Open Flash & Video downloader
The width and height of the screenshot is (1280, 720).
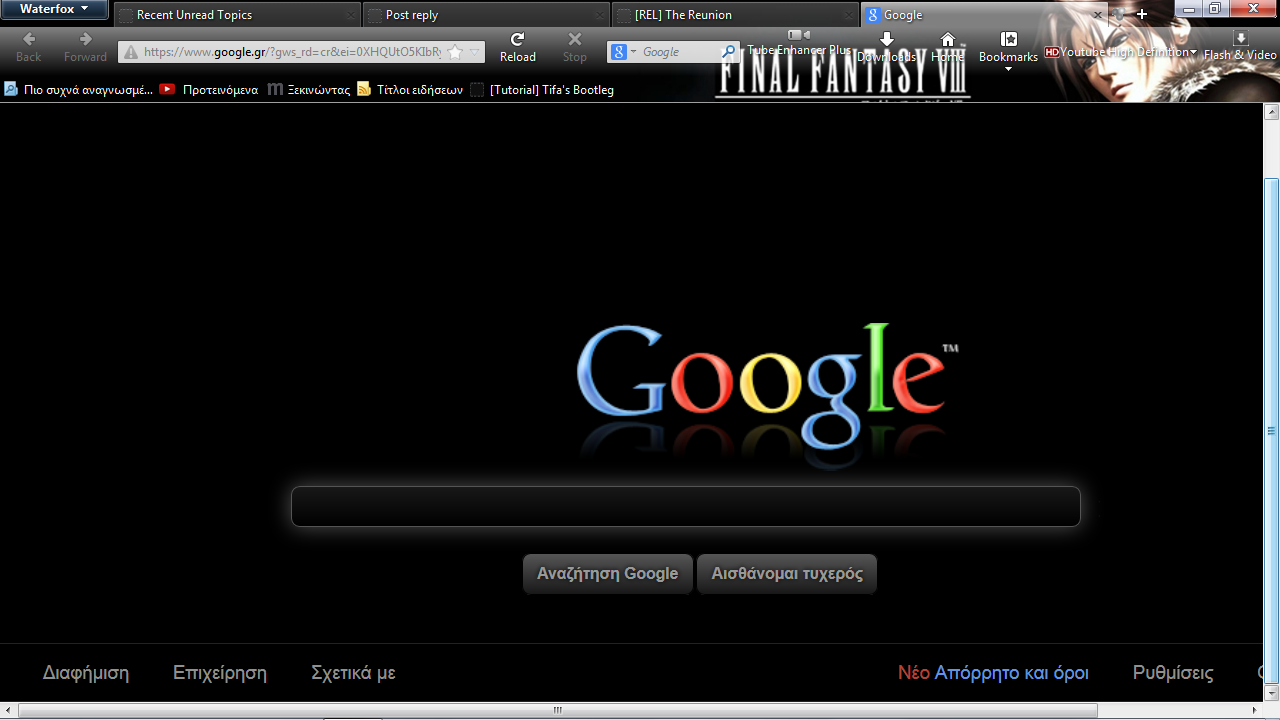(x=1240, y=47)
